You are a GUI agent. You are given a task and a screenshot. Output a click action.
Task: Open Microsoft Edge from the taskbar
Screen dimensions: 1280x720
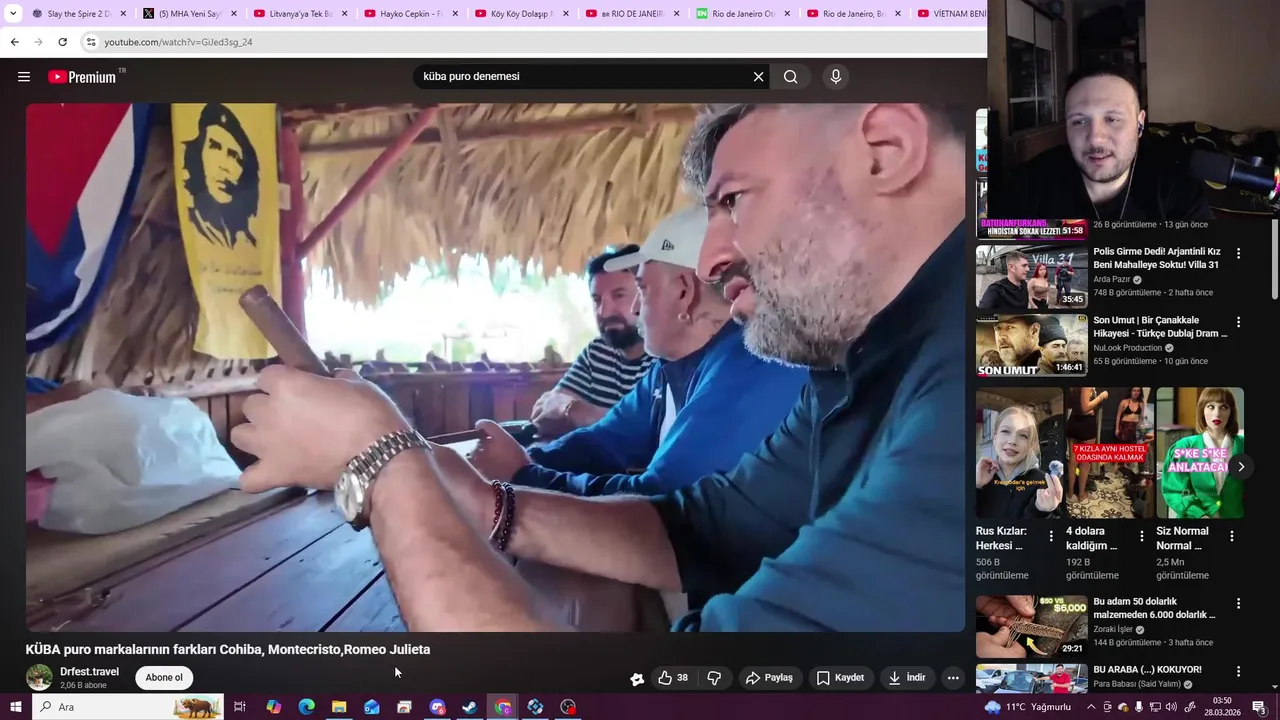pyautogui.click(x=307, y=707)
